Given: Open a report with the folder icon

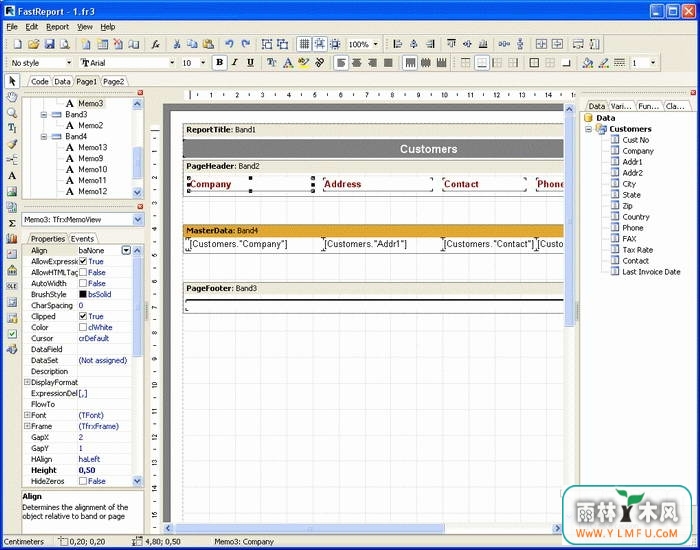Looking at the screenshot, I should [x=33, y=44].
